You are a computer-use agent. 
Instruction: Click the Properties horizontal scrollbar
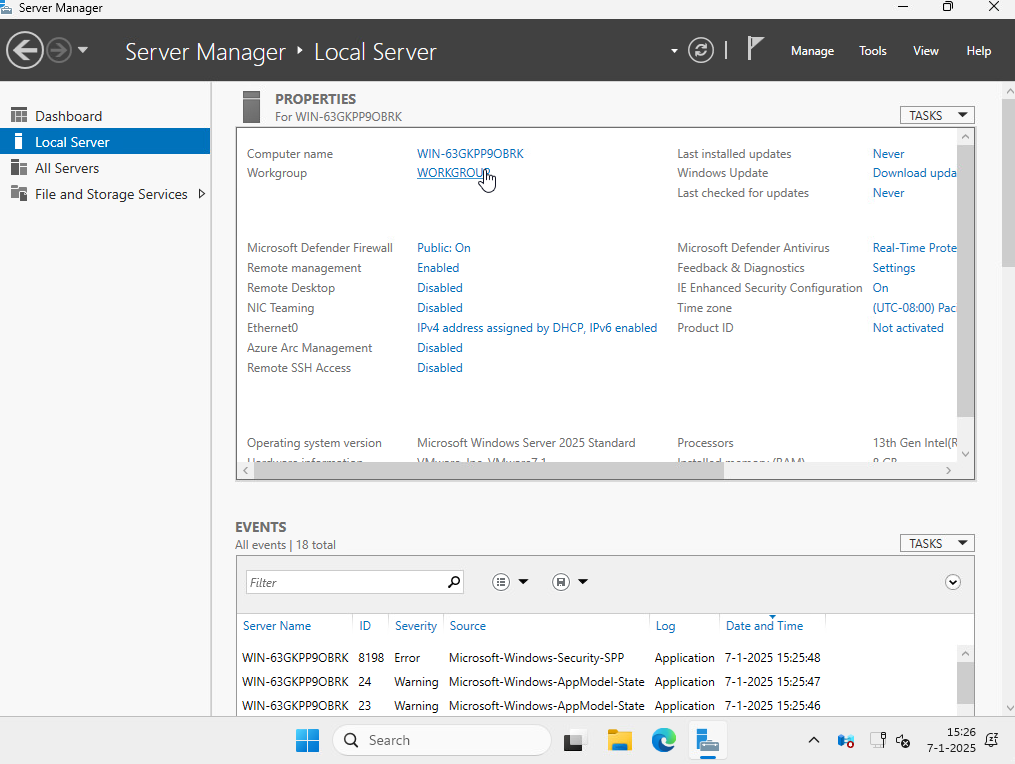point(489,471)
